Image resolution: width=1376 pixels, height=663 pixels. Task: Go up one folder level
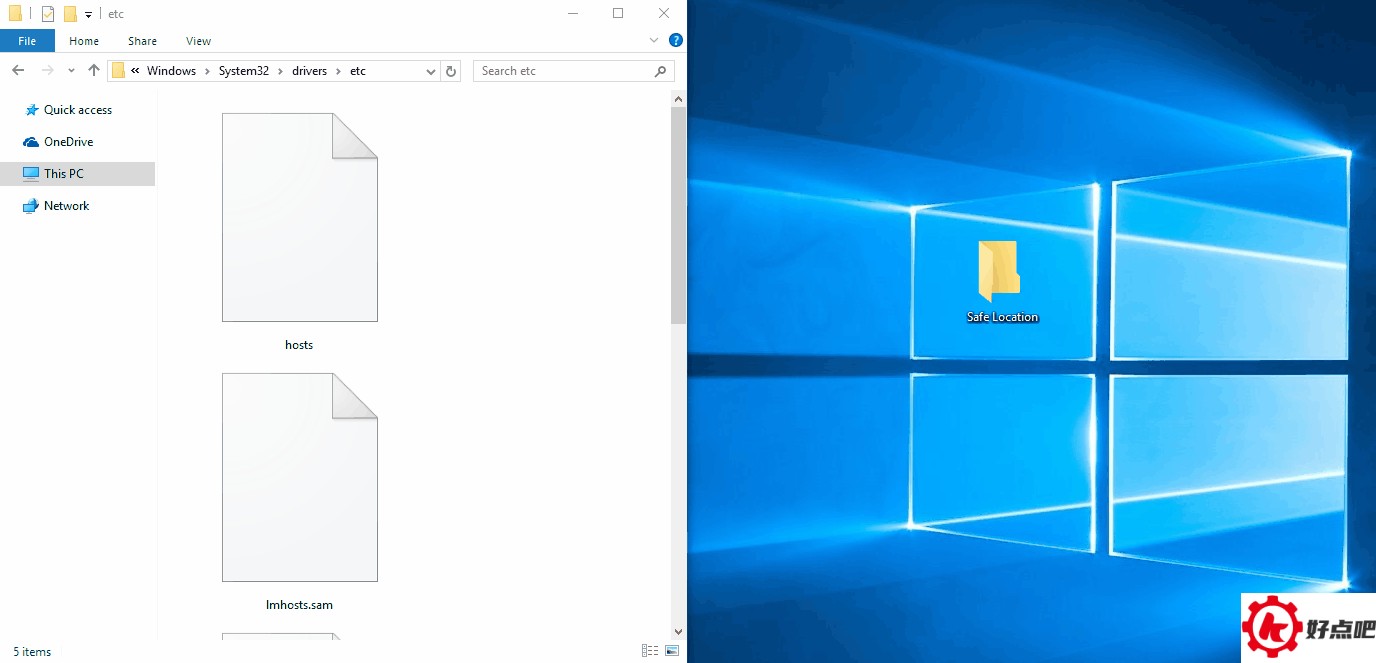click(x=94, y=71)
